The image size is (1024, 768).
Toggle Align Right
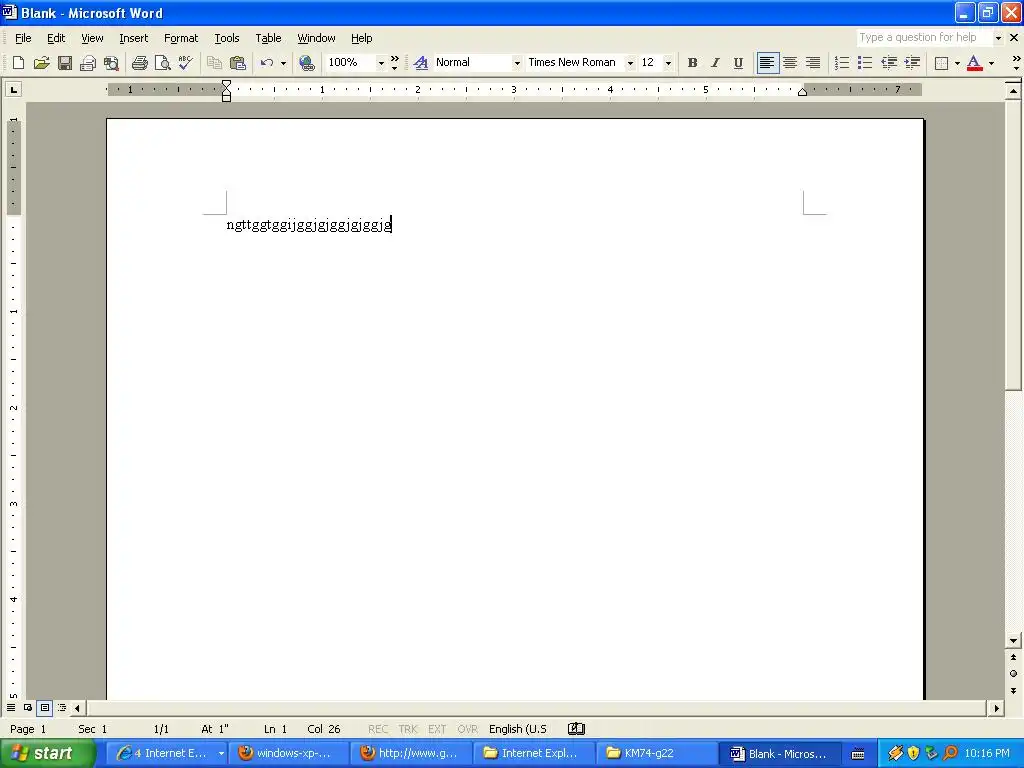point(813,63)
